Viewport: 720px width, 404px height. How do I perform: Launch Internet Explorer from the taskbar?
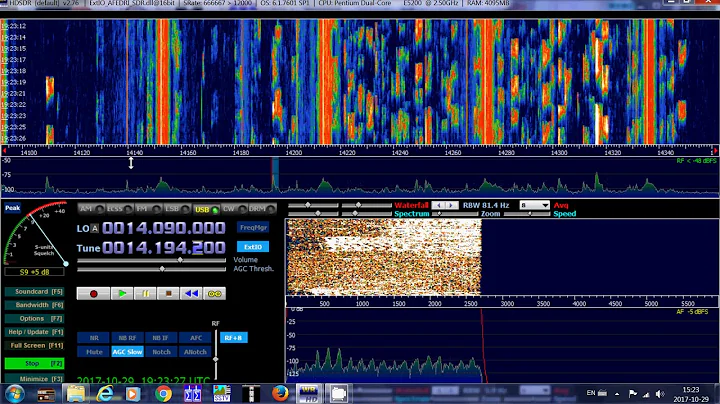(105, 394)
